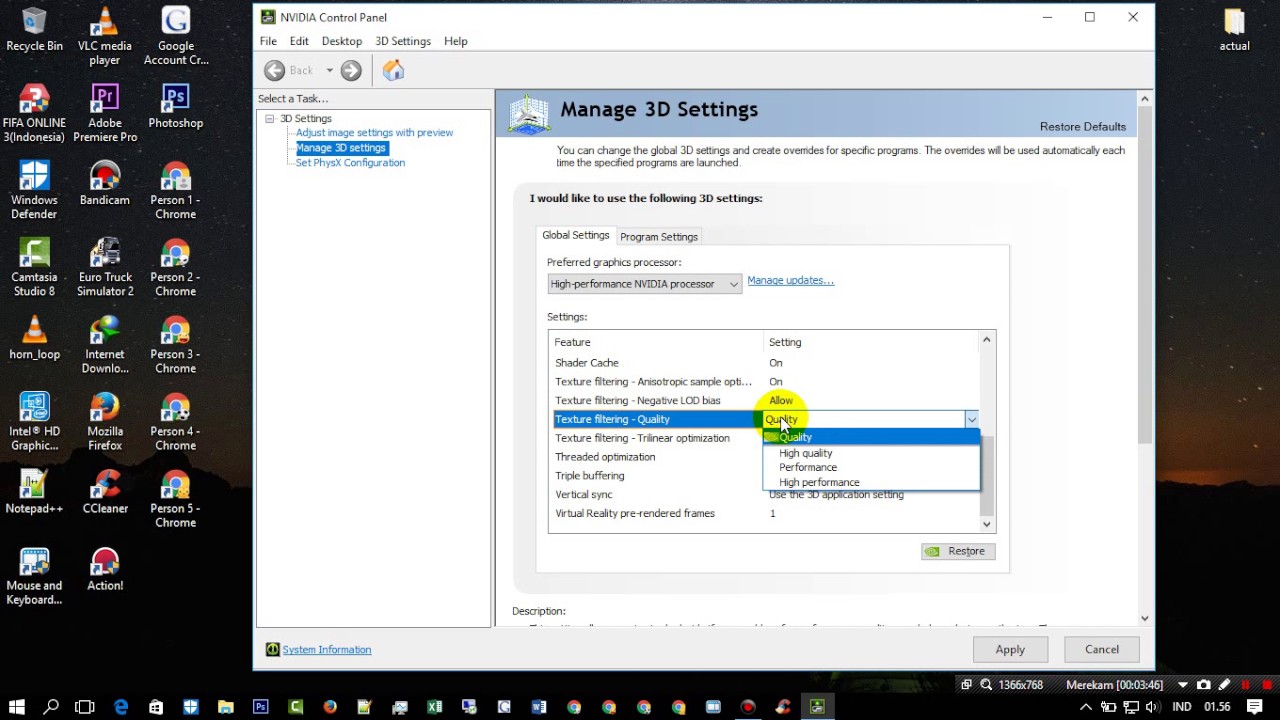The image size is (1280, 720).
Task: Select Euro Truck Simulator 2 icon
Action: click(105, 268)
